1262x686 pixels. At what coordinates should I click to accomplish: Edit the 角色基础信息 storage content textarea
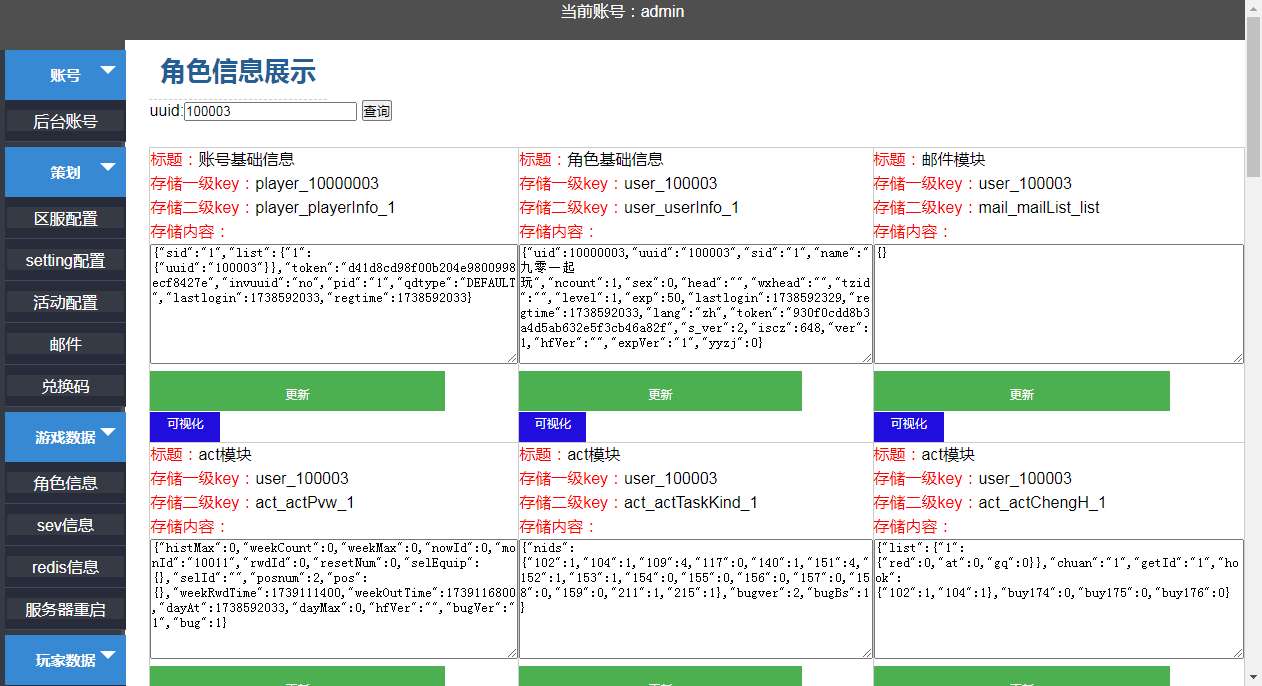[x=696, y=304]
